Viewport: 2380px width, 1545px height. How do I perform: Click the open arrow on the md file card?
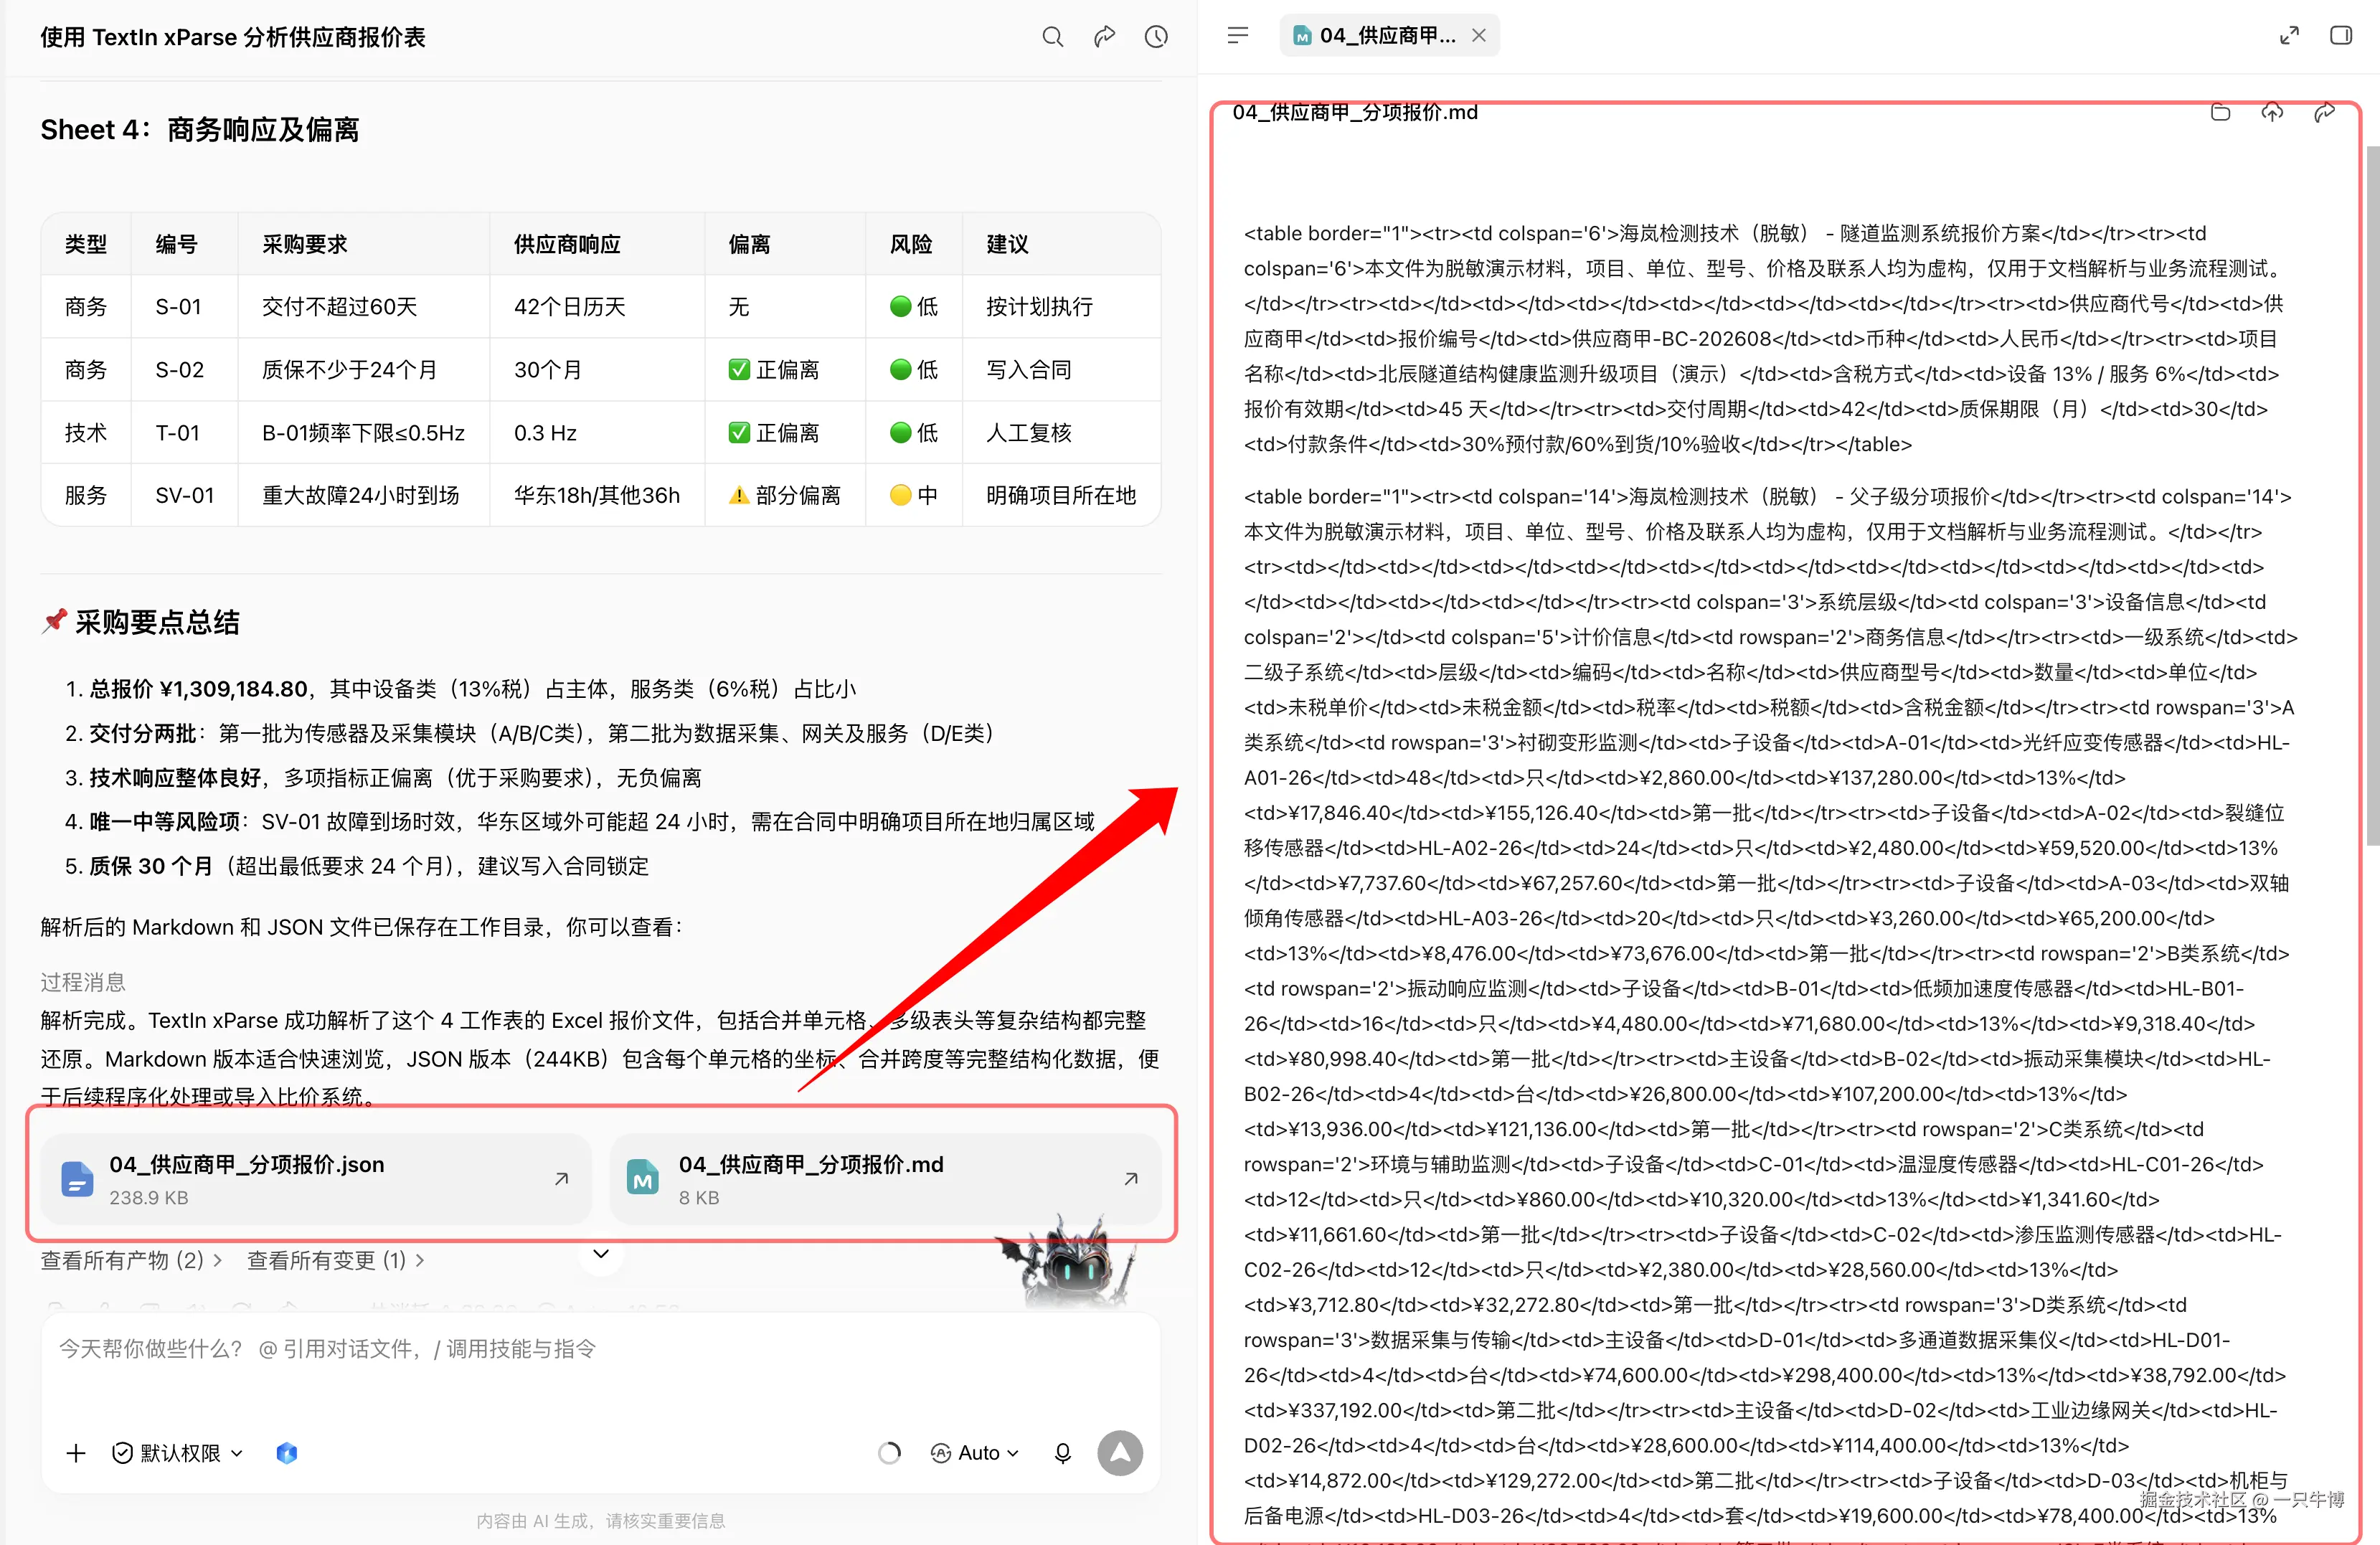tap(1131, 1179)
